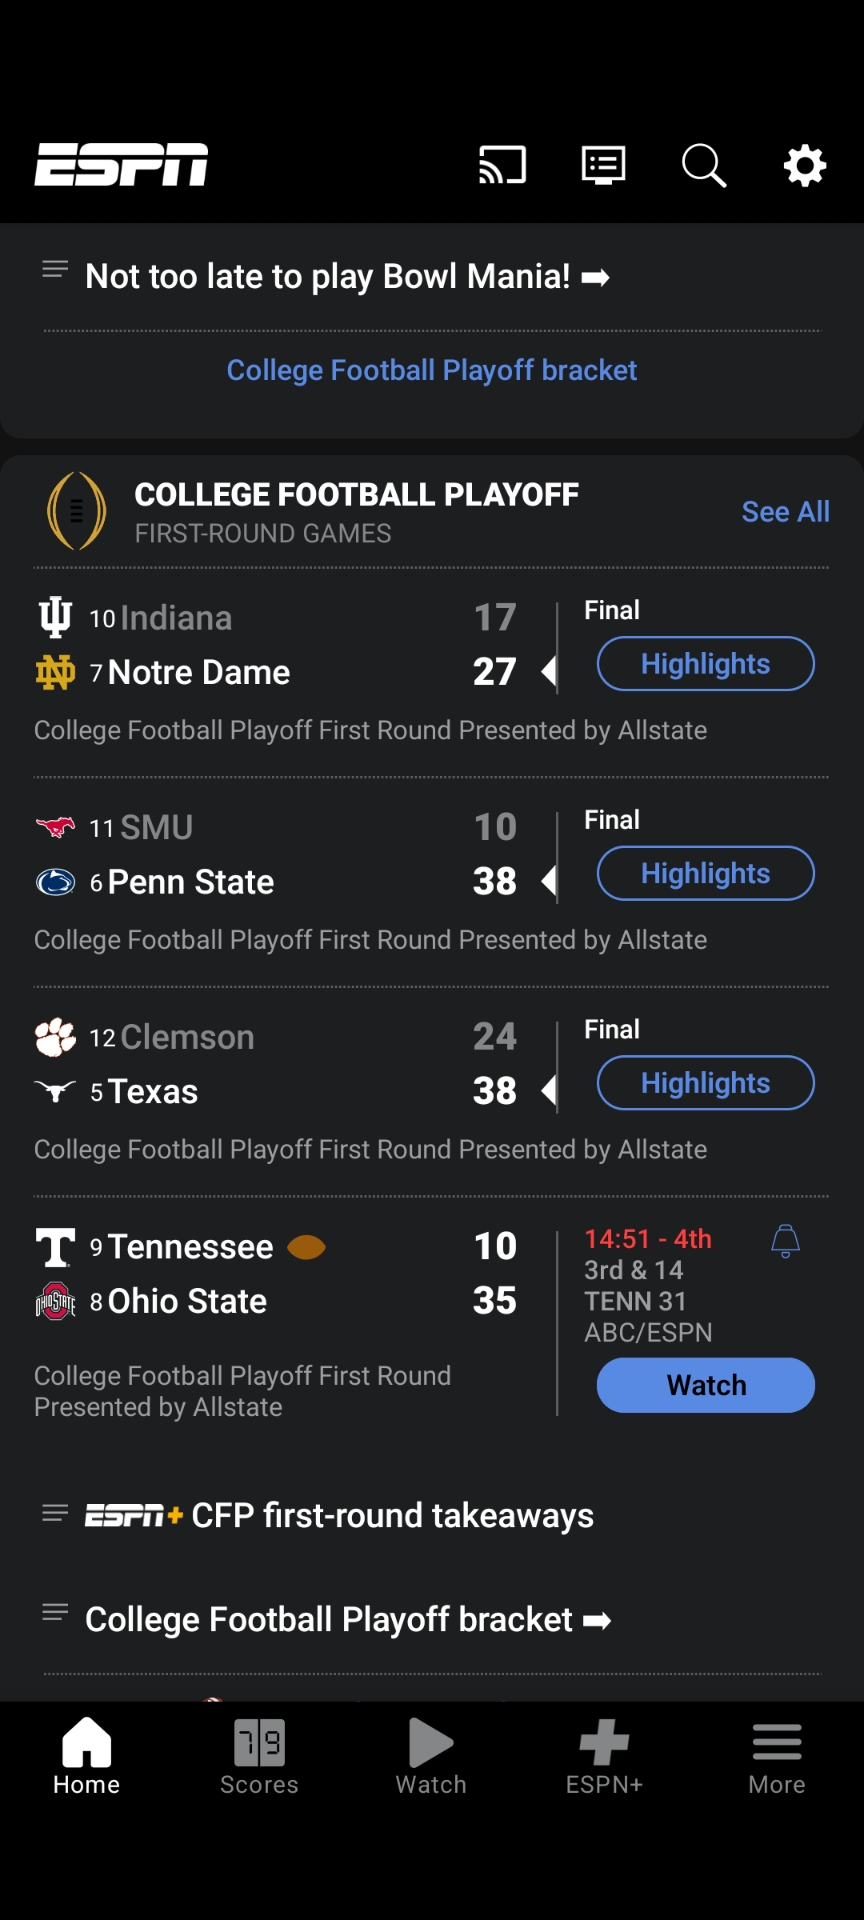Open search with magnifier icon
864x1920 pixels.
(x=704, y=165)
